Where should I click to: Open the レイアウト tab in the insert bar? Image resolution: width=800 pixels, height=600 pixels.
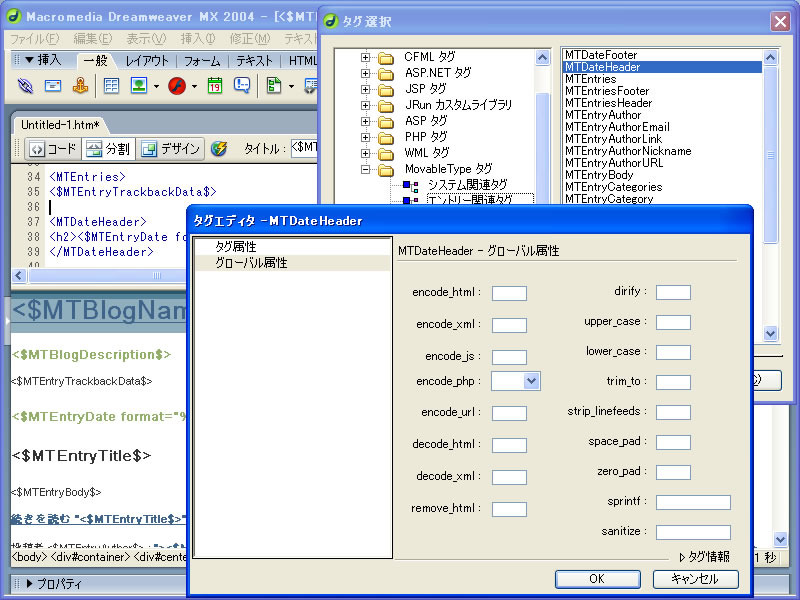(147, 61)
